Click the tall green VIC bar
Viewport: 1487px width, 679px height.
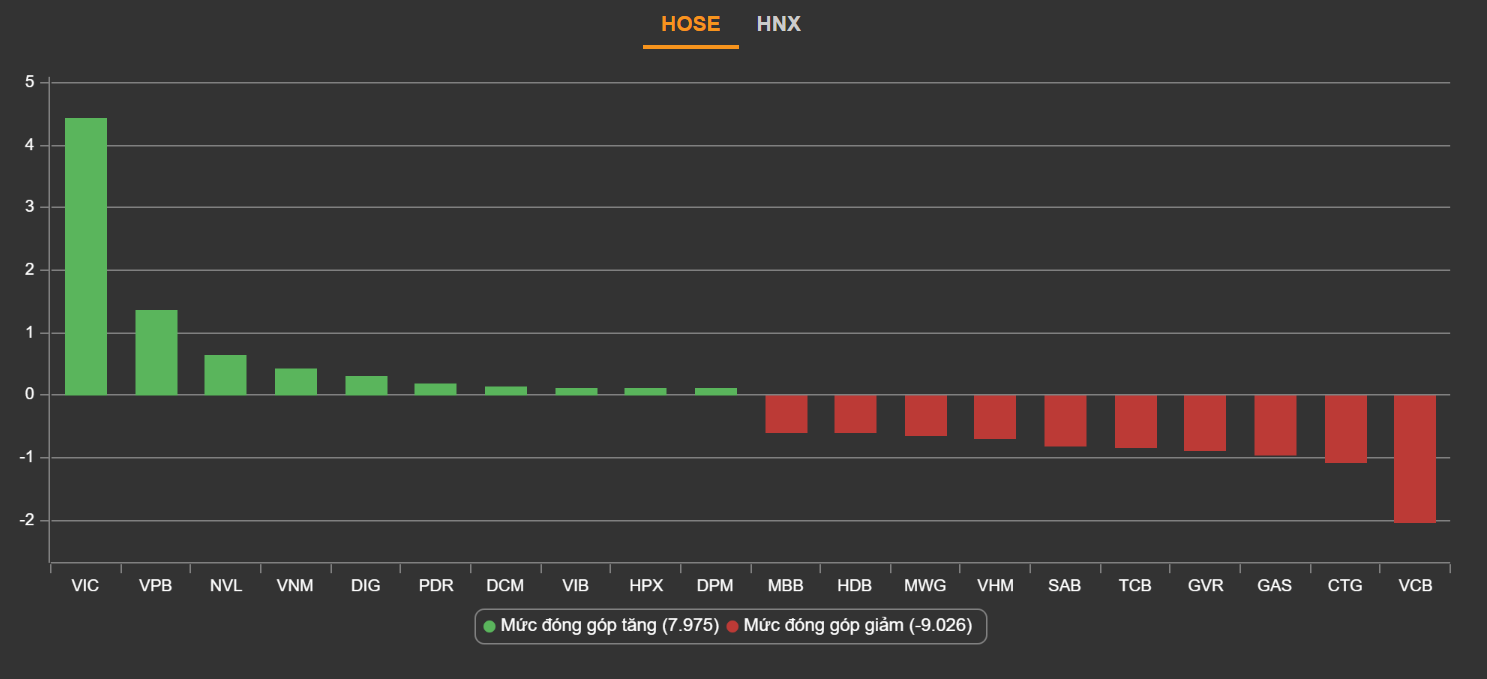[x=86, y=256]
